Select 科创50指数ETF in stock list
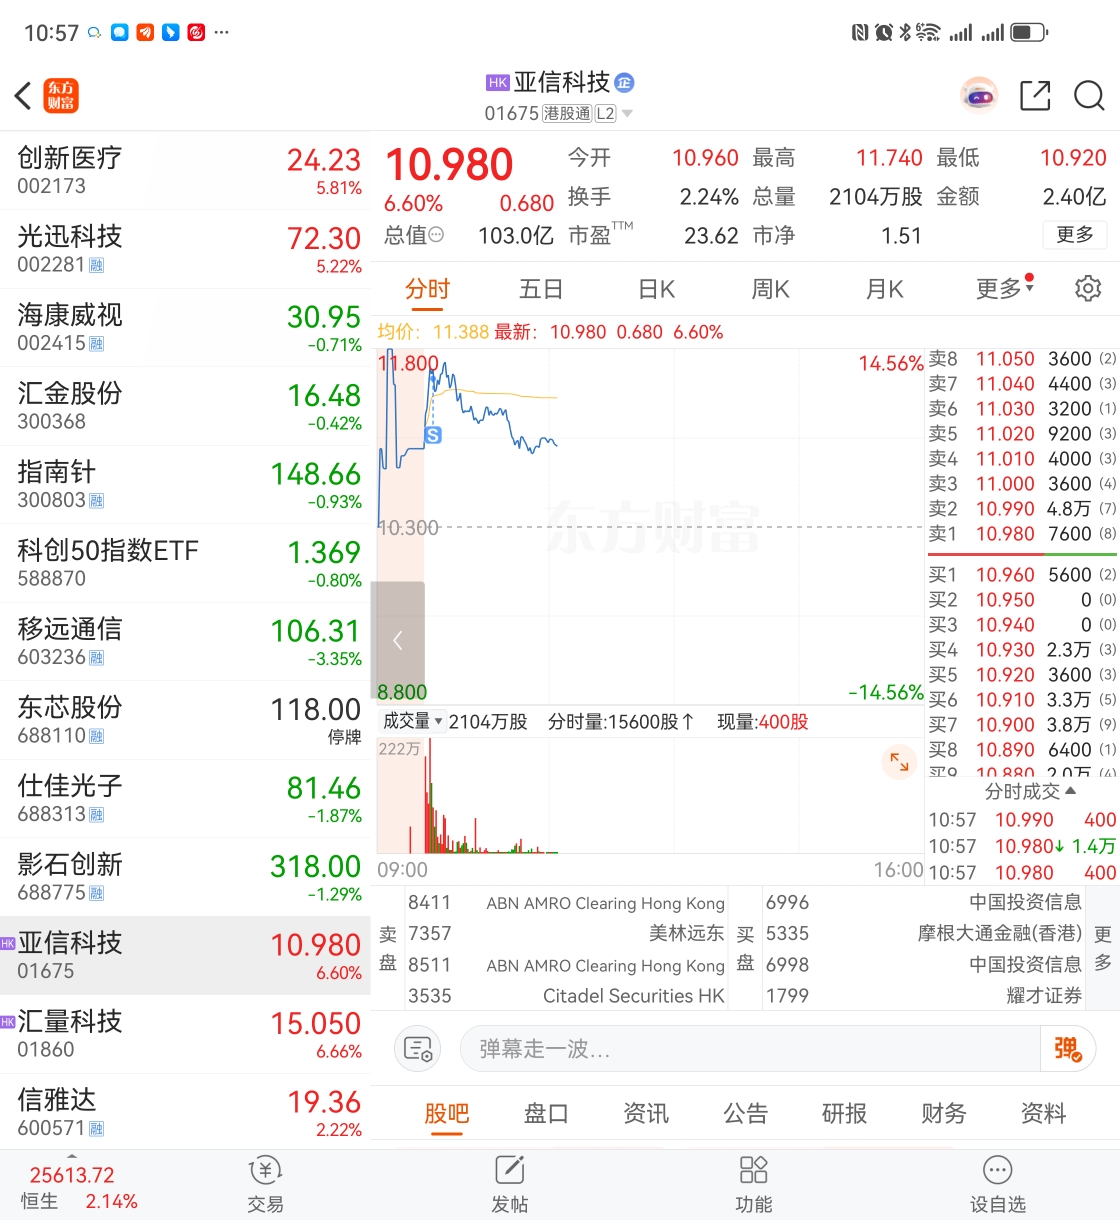The height and width of the screenshot is (1220, 1120). click(x=185, y=564)
